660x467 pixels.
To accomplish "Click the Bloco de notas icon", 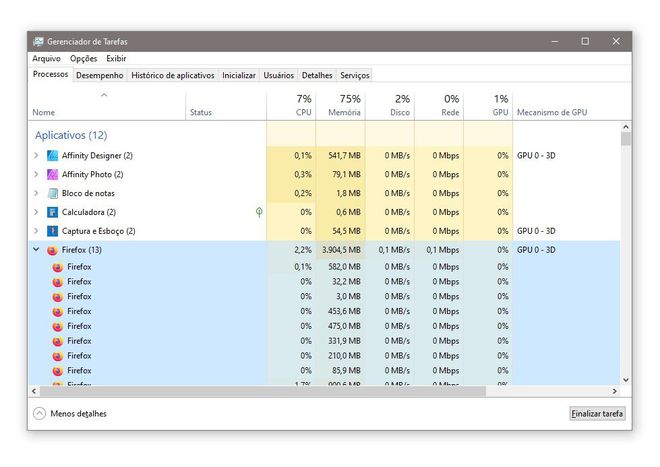I will coord(52,193).
